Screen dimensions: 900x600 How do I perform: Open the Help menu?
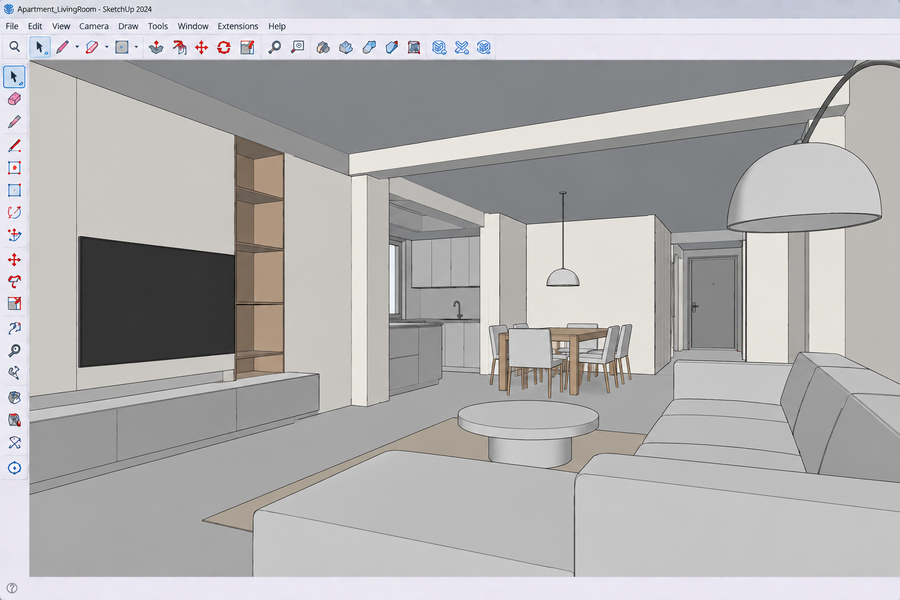tap(277, 26)
